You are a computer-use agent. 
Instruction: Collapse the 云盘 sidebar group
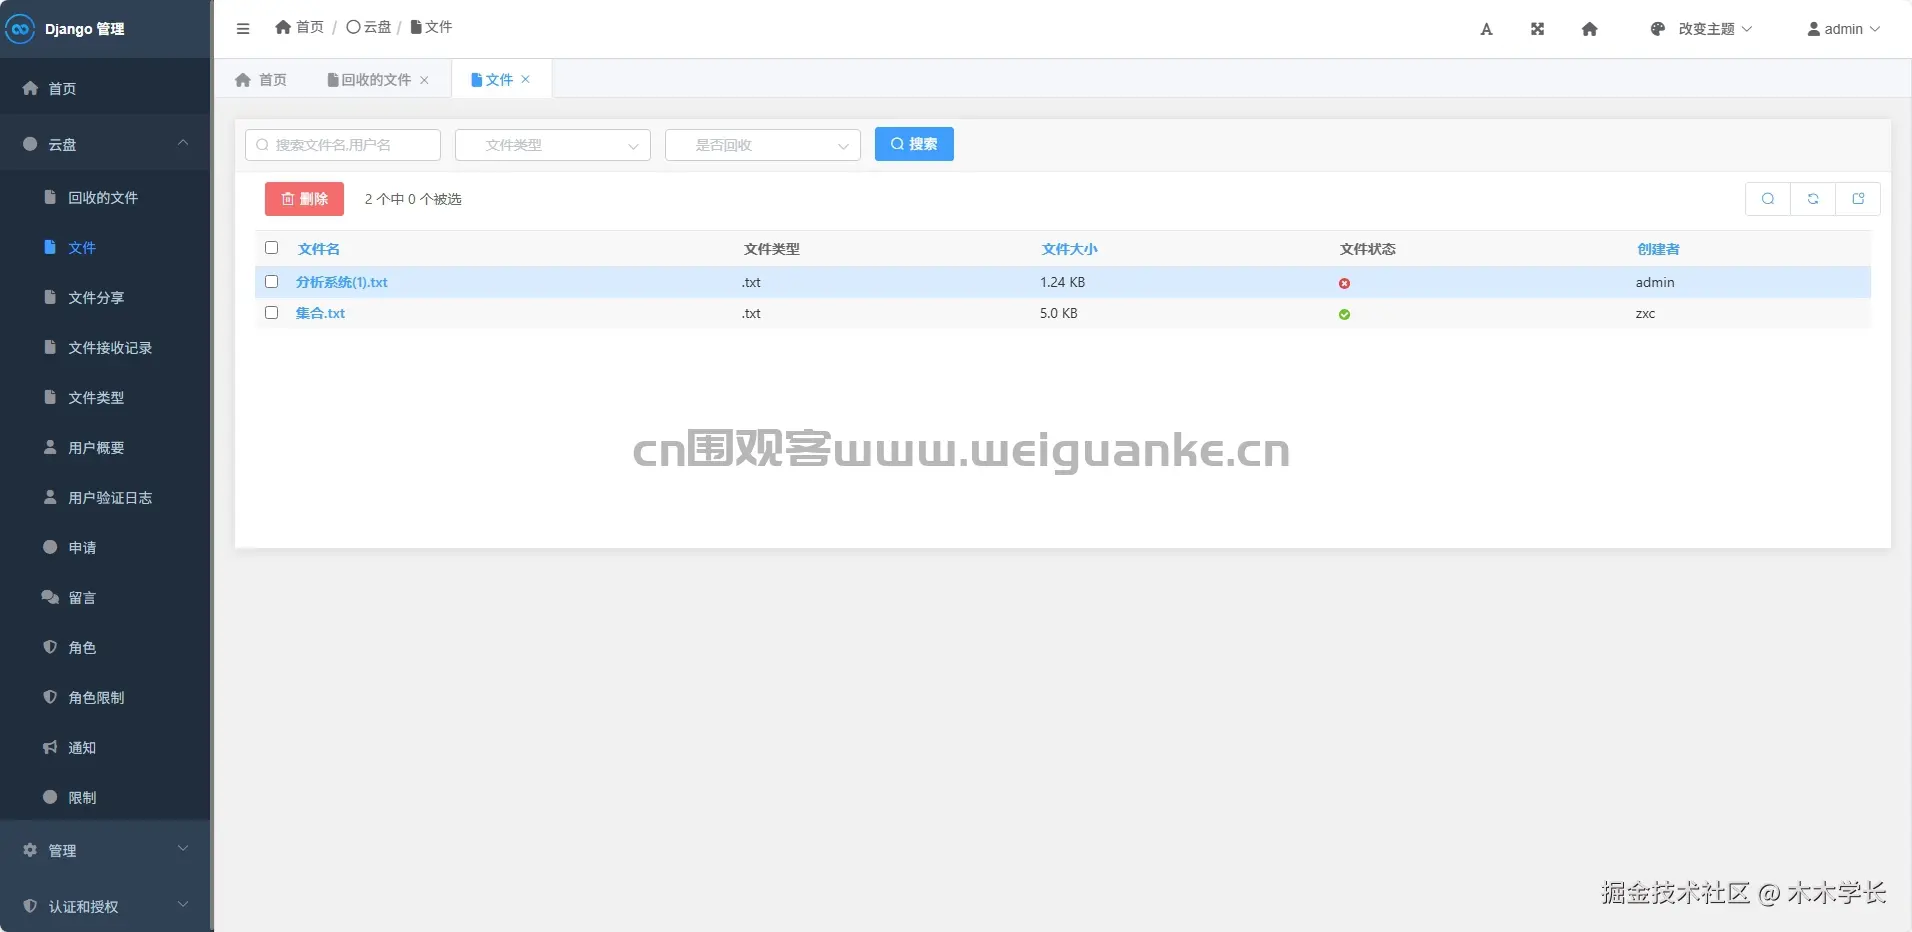(105, 145)
